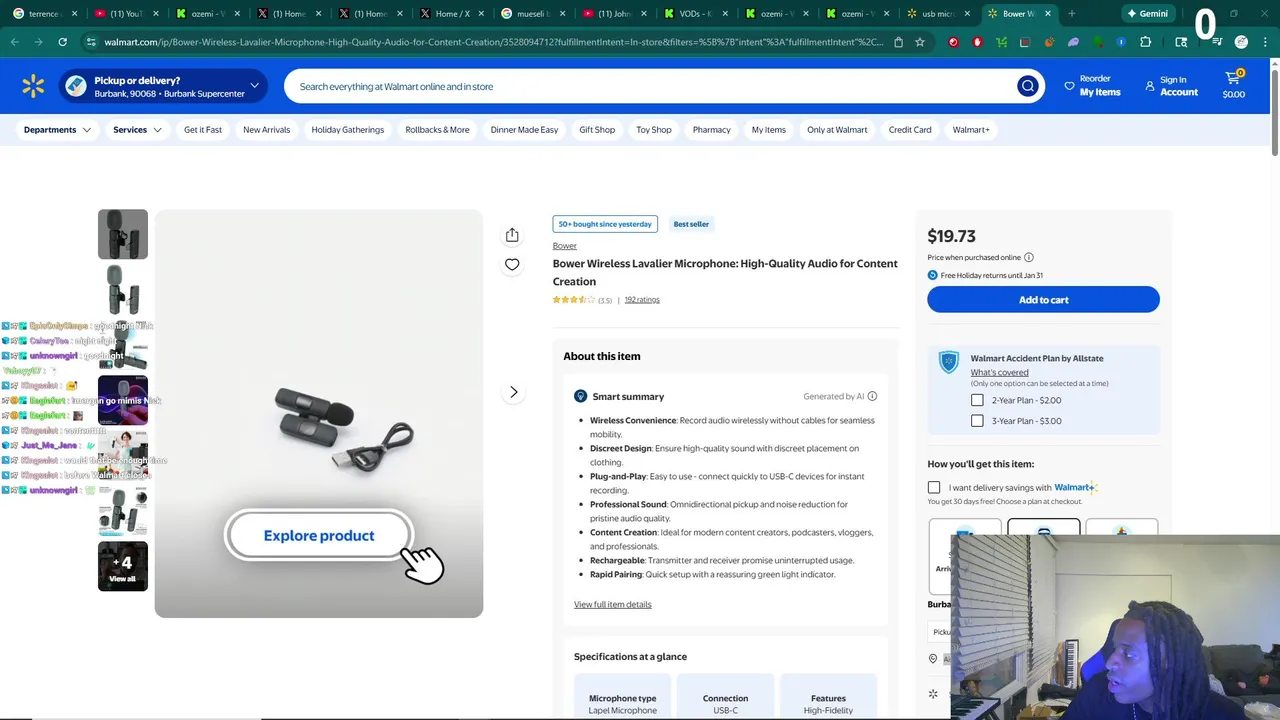Screen dimensions: 1280x720
Task: Click View full item details link
Action: click(612, 604)
